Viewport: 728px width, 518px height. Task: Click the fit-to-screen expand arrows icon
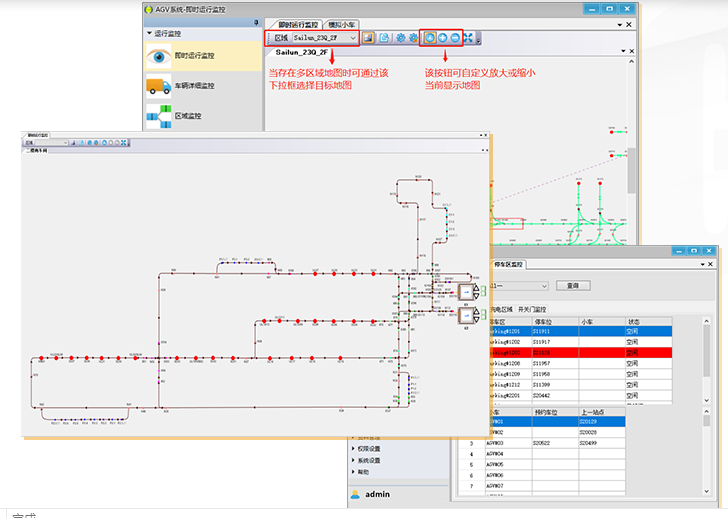(469, 38)
